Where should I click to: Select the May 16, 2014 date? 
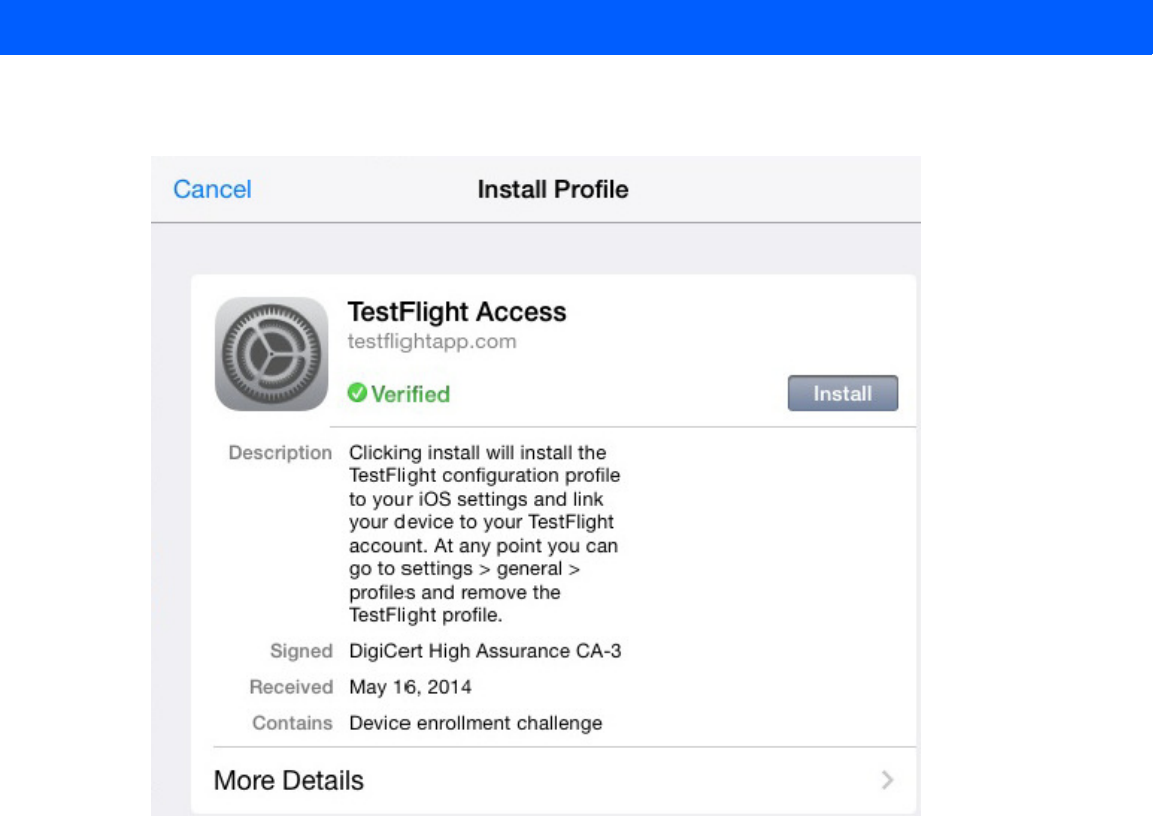point(410,687)
